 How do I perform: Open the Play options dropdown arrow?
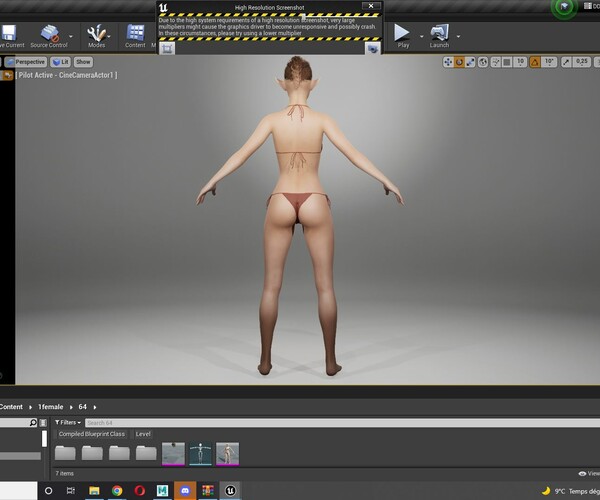422,37
